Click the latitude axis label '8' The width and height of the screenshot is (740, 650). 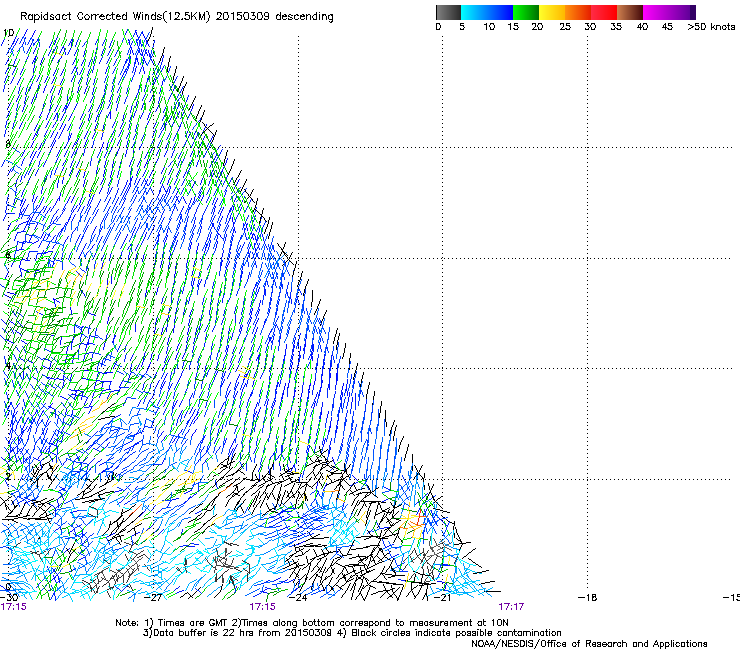pyautogui.click(x=8, y=144)
